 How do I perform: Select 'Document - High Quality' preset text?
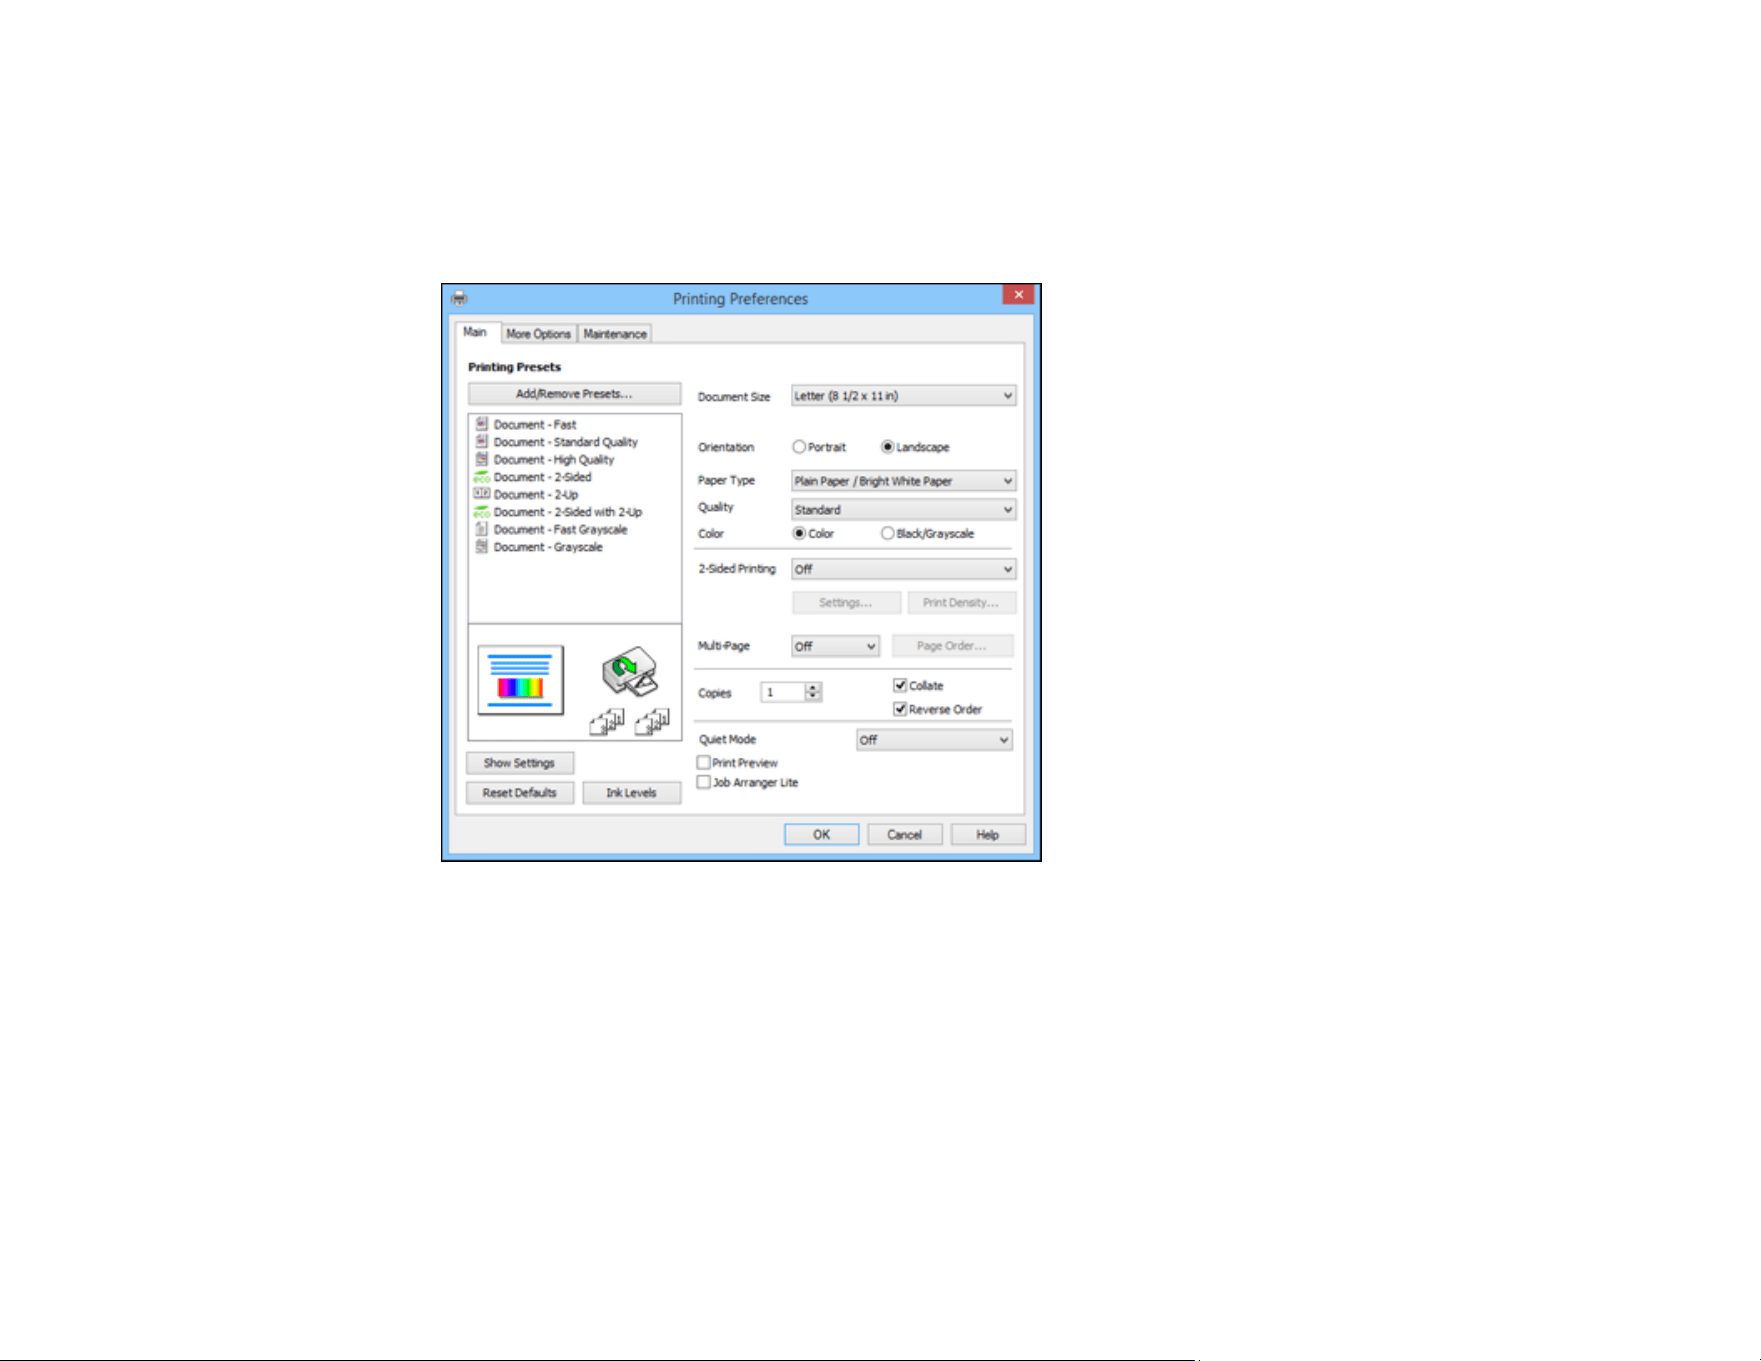(554, 460)
